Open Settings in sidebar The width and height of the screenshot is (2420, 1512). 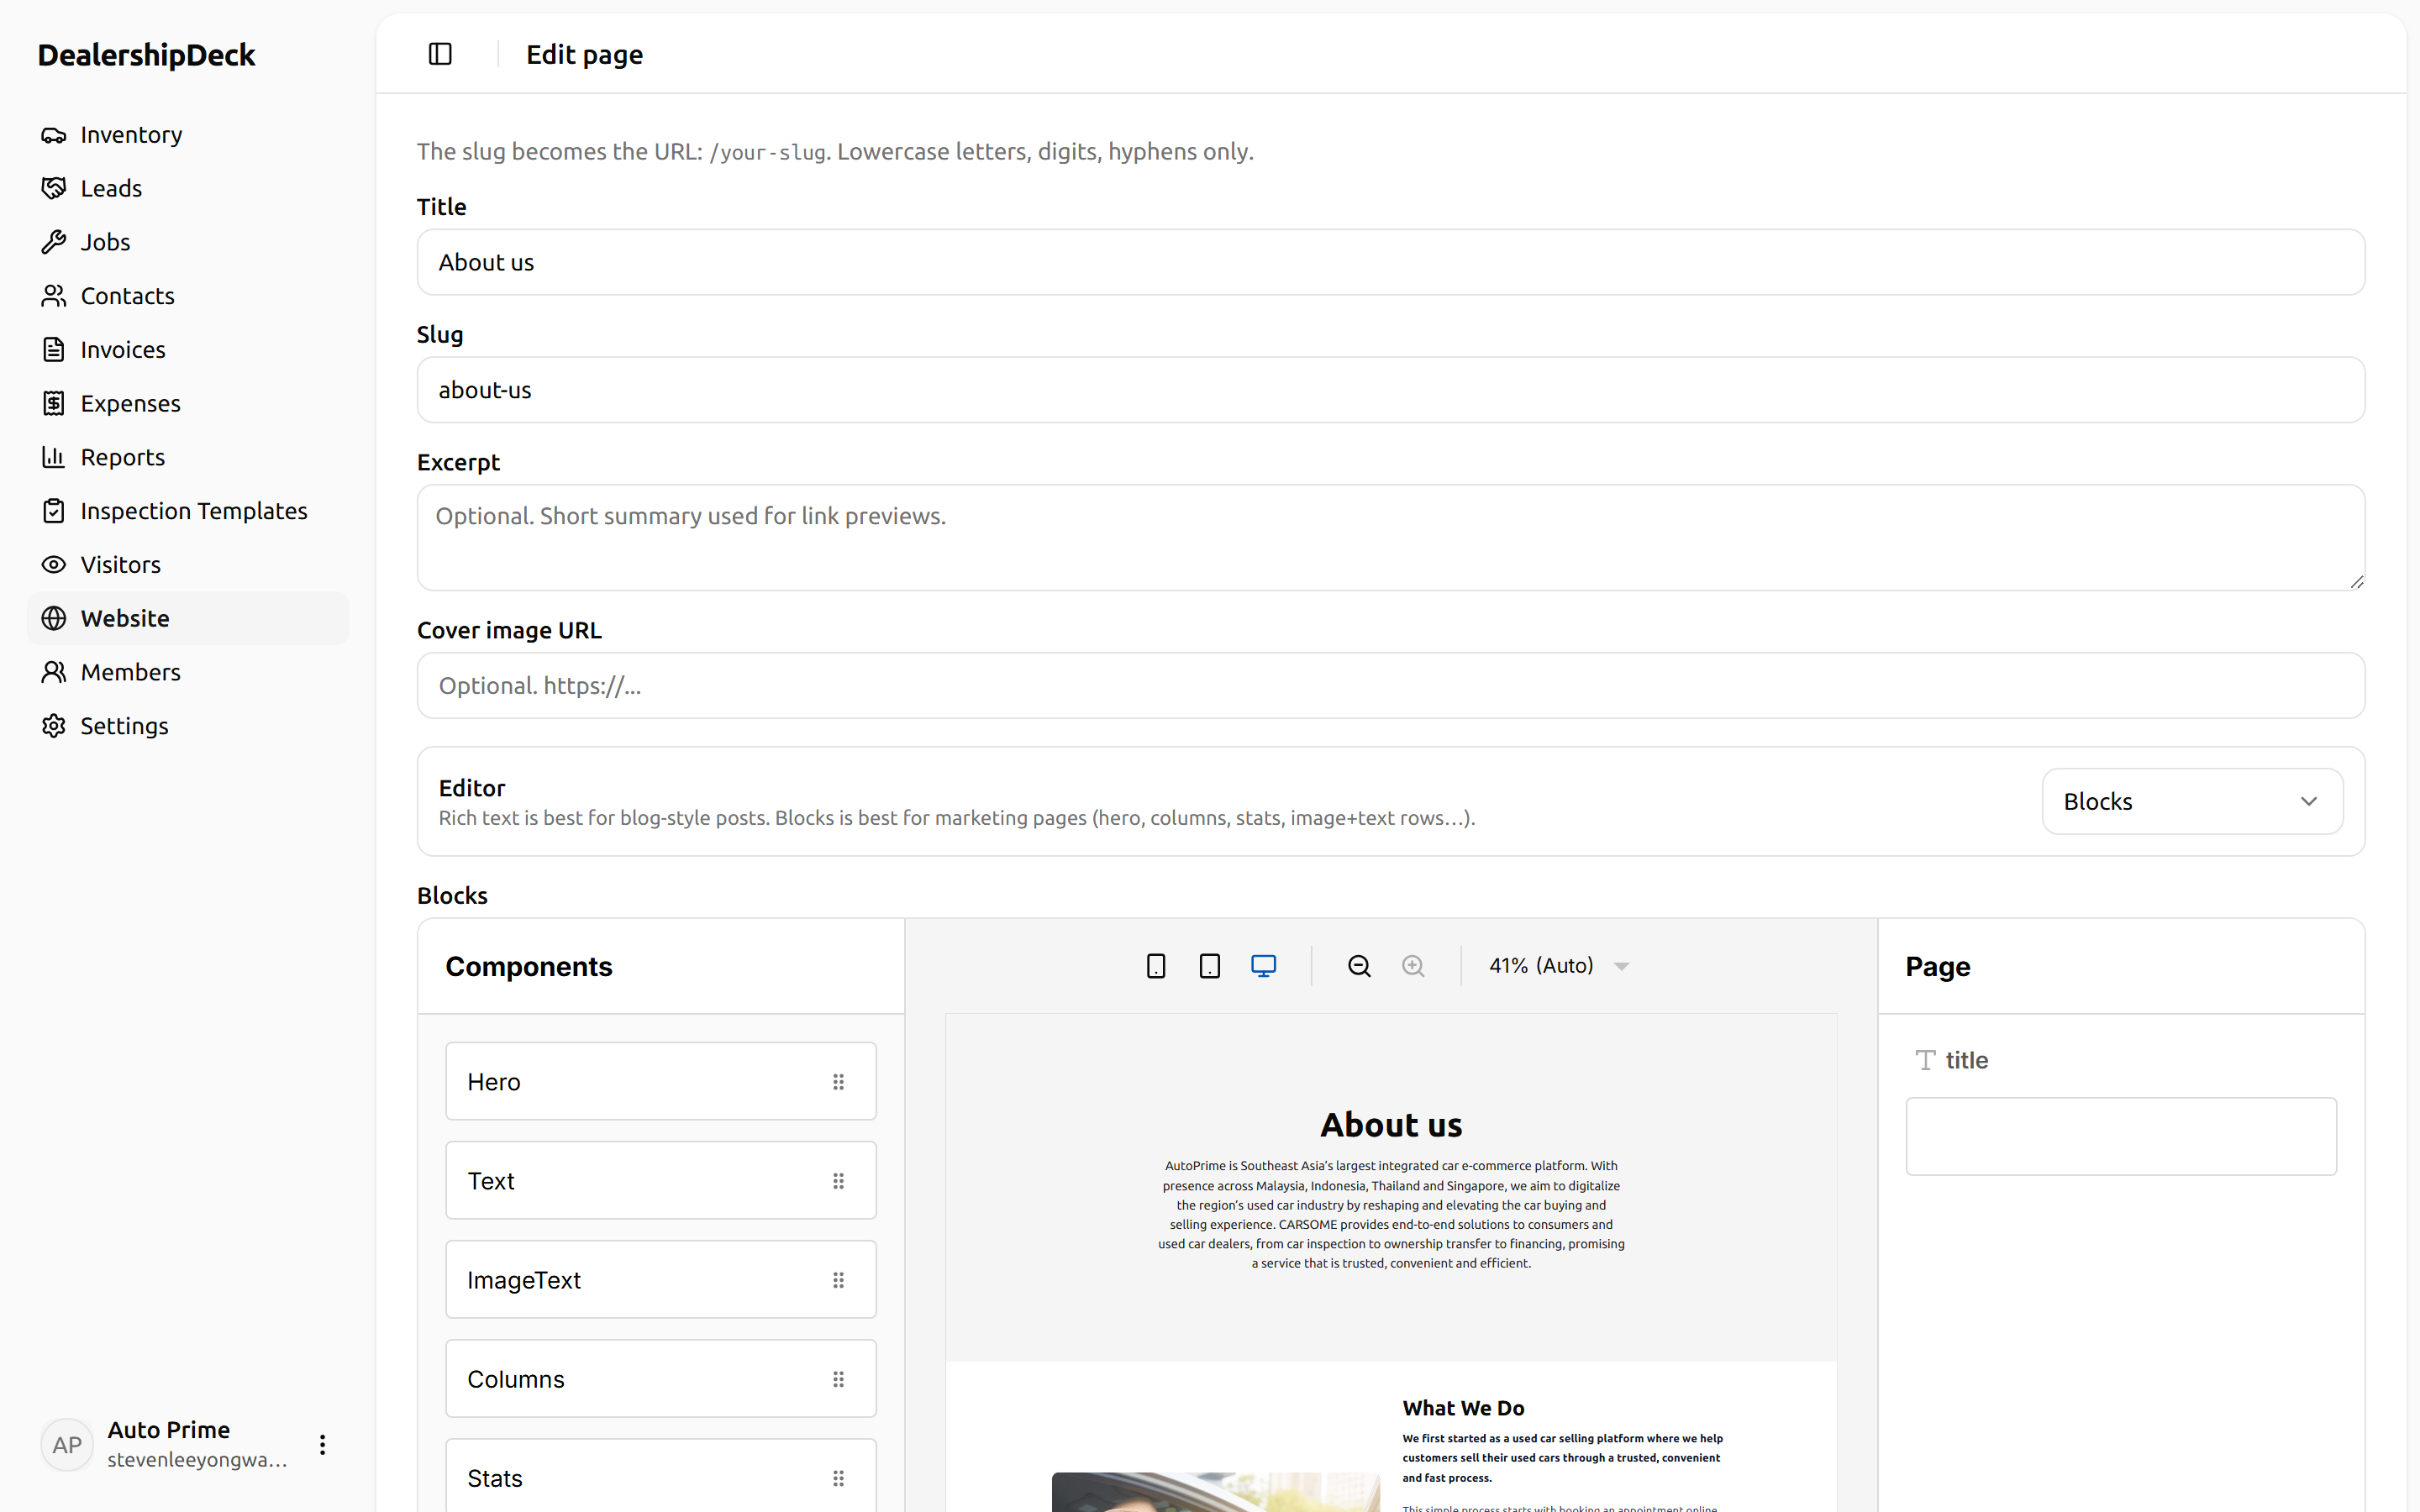(x=188, y=726)
